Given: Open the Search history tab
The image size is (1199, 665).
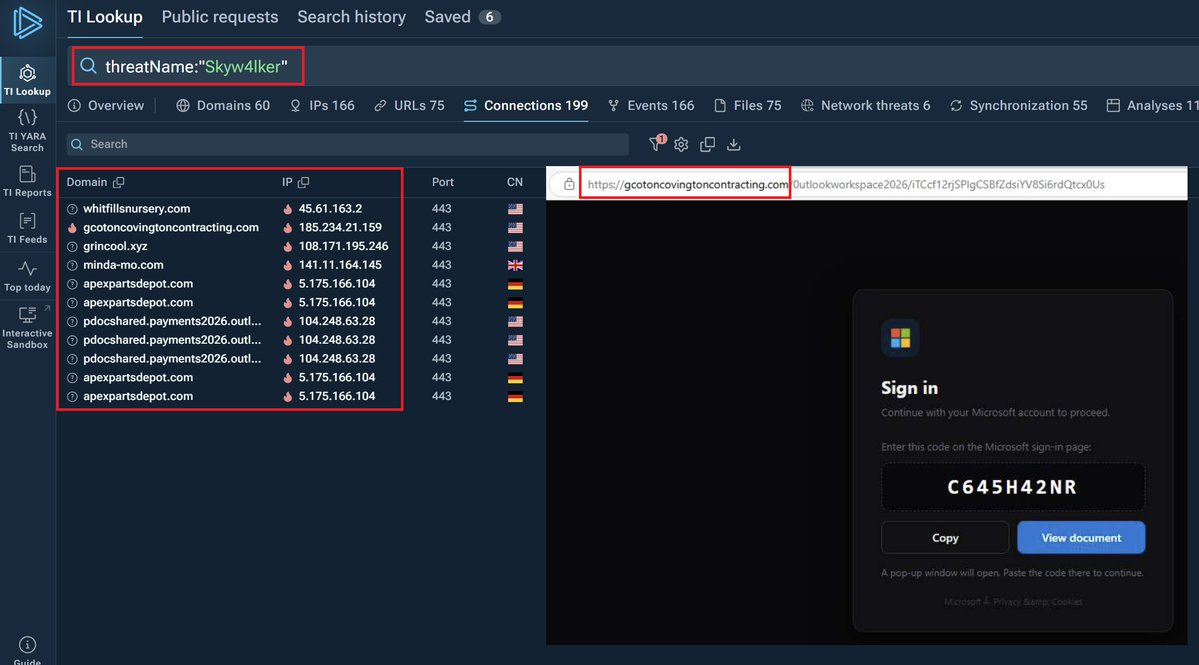Looking at the screenshot, I should pos(351,17).
